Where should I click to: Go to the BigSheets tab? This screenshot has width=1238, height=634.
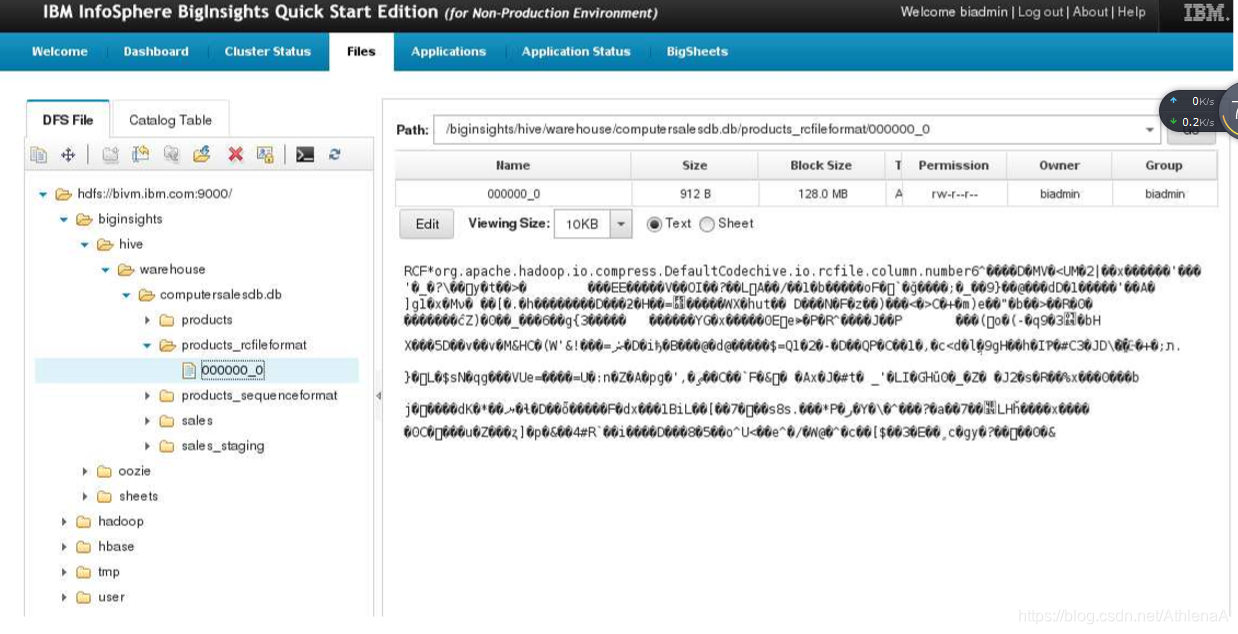click(x=697, y=52)
